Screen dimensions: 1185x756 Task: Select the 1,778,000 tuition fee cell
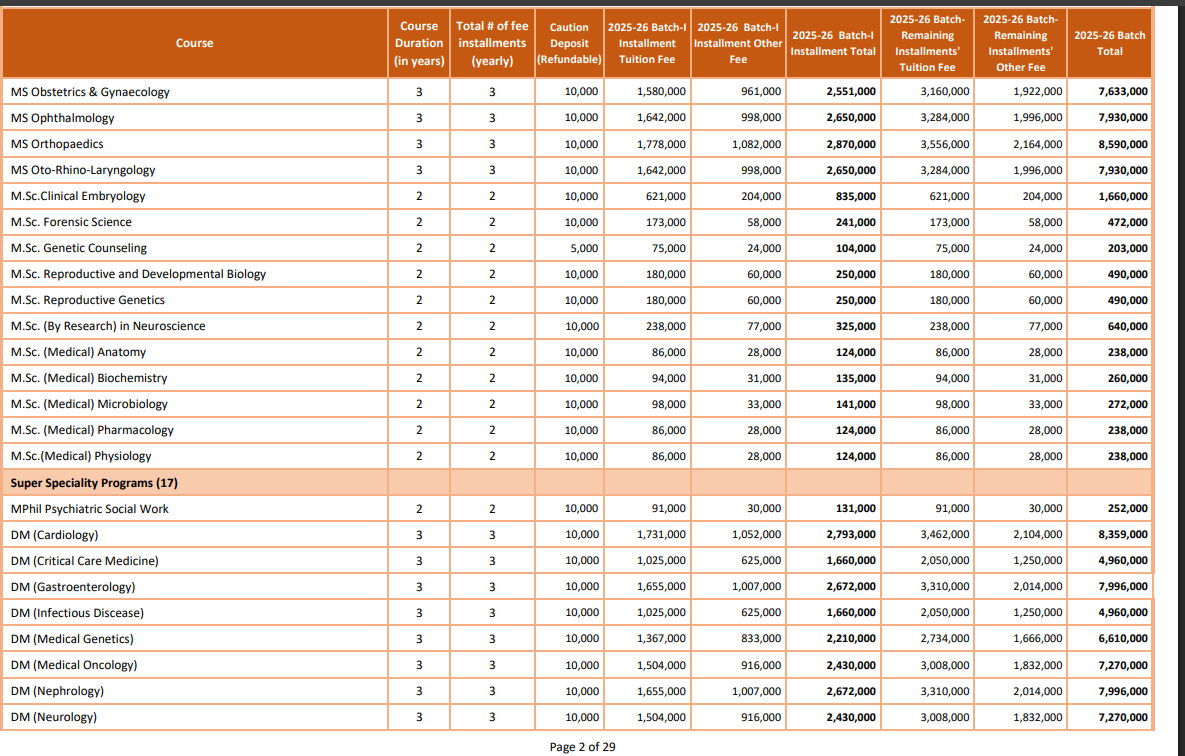pyautogui.click(x=661, y=144)
